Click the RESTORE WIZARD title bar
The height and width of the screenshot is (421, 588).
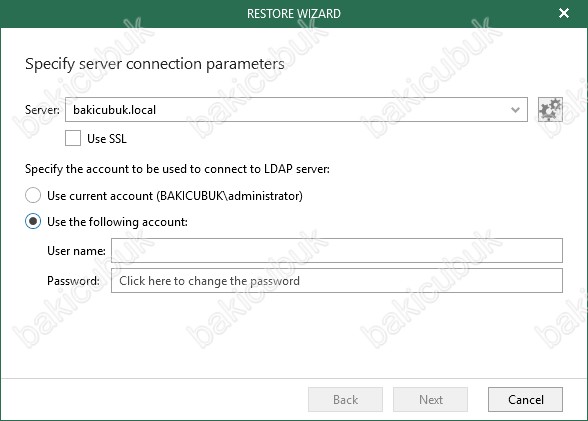(x=294, y=14)
